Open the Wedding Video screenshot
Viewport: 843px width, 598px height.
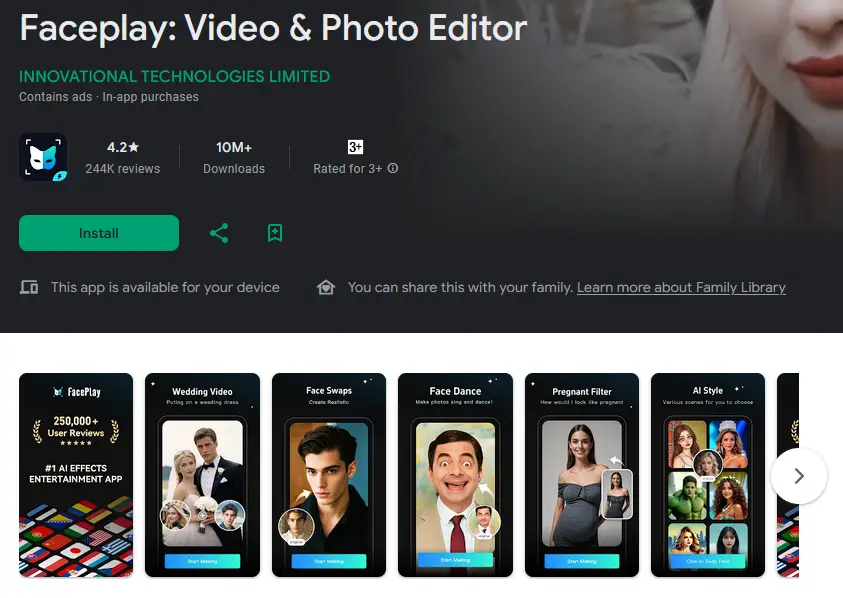(x=202, y=475)
